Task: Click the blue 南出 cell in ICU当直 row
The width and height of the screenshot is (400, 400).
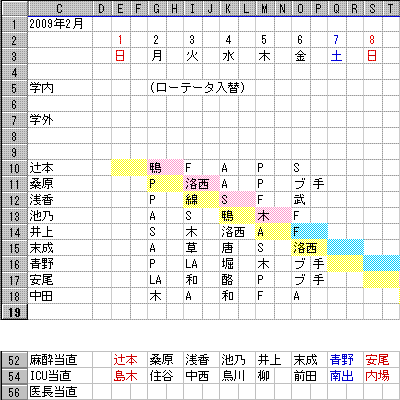Action: [x=345, y=376]
